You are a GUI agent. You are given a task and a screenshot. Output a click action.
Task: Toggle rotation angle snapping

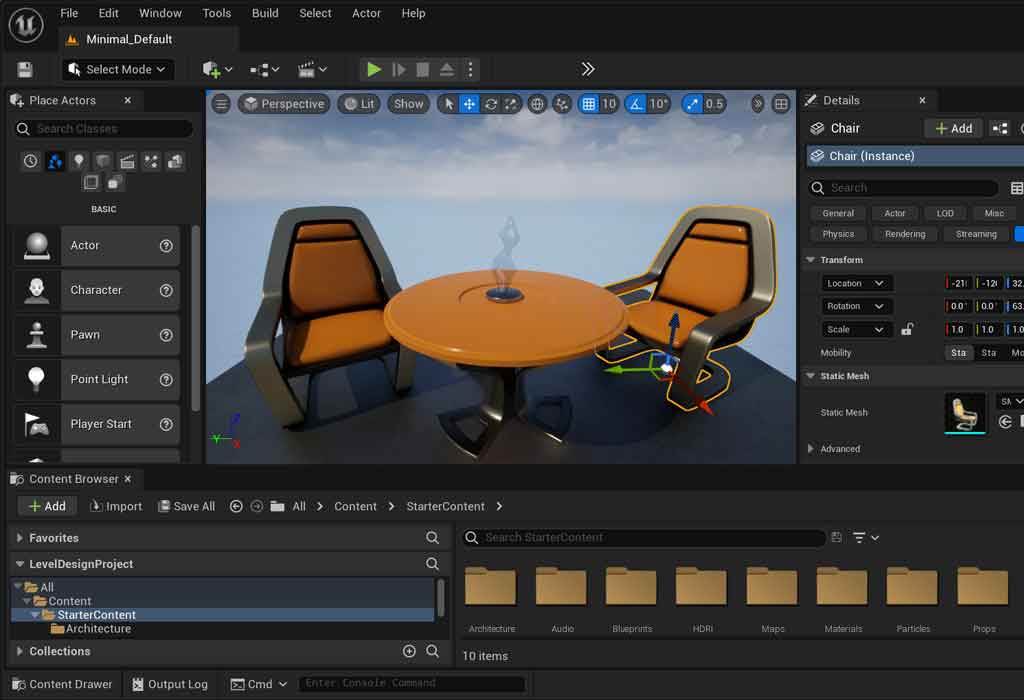point(637,104)
